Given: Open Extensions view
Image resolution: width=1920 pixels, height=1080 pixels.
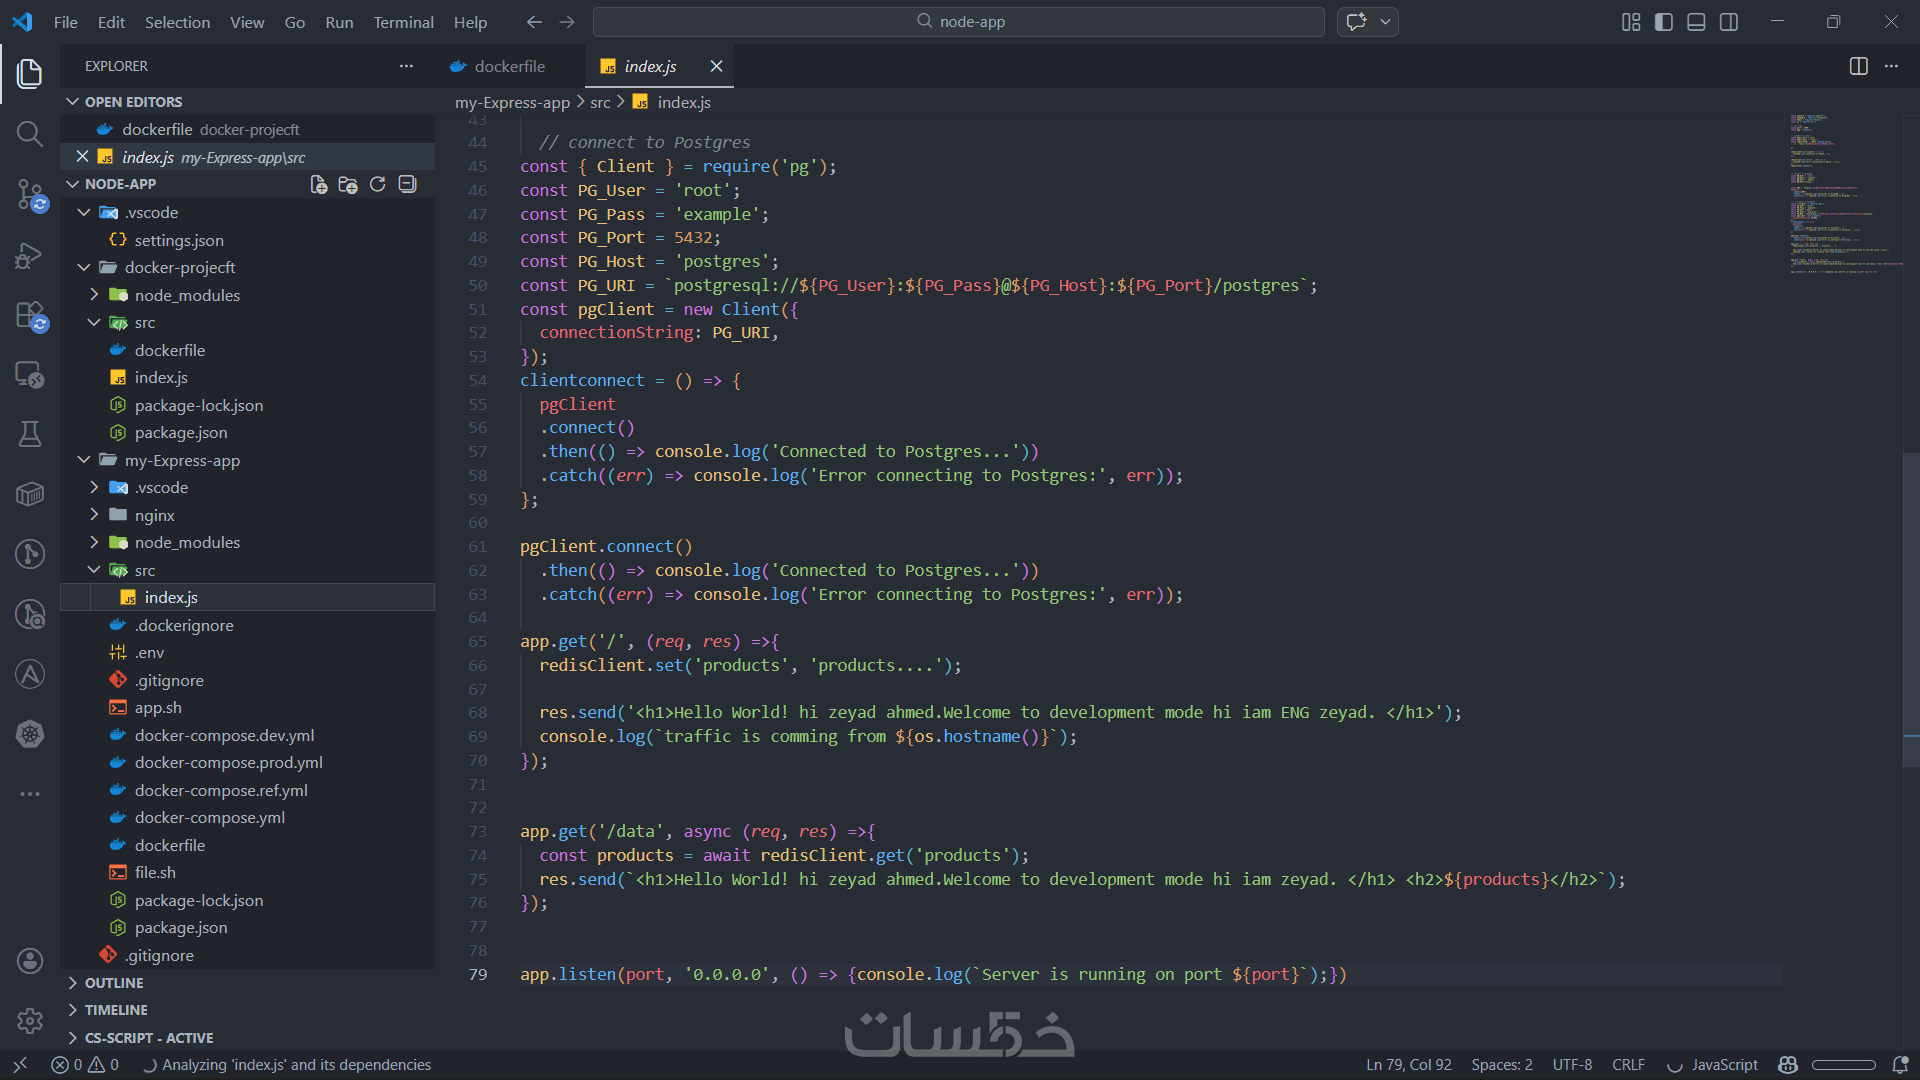Looking at the screenshot, I should point(29,315).
